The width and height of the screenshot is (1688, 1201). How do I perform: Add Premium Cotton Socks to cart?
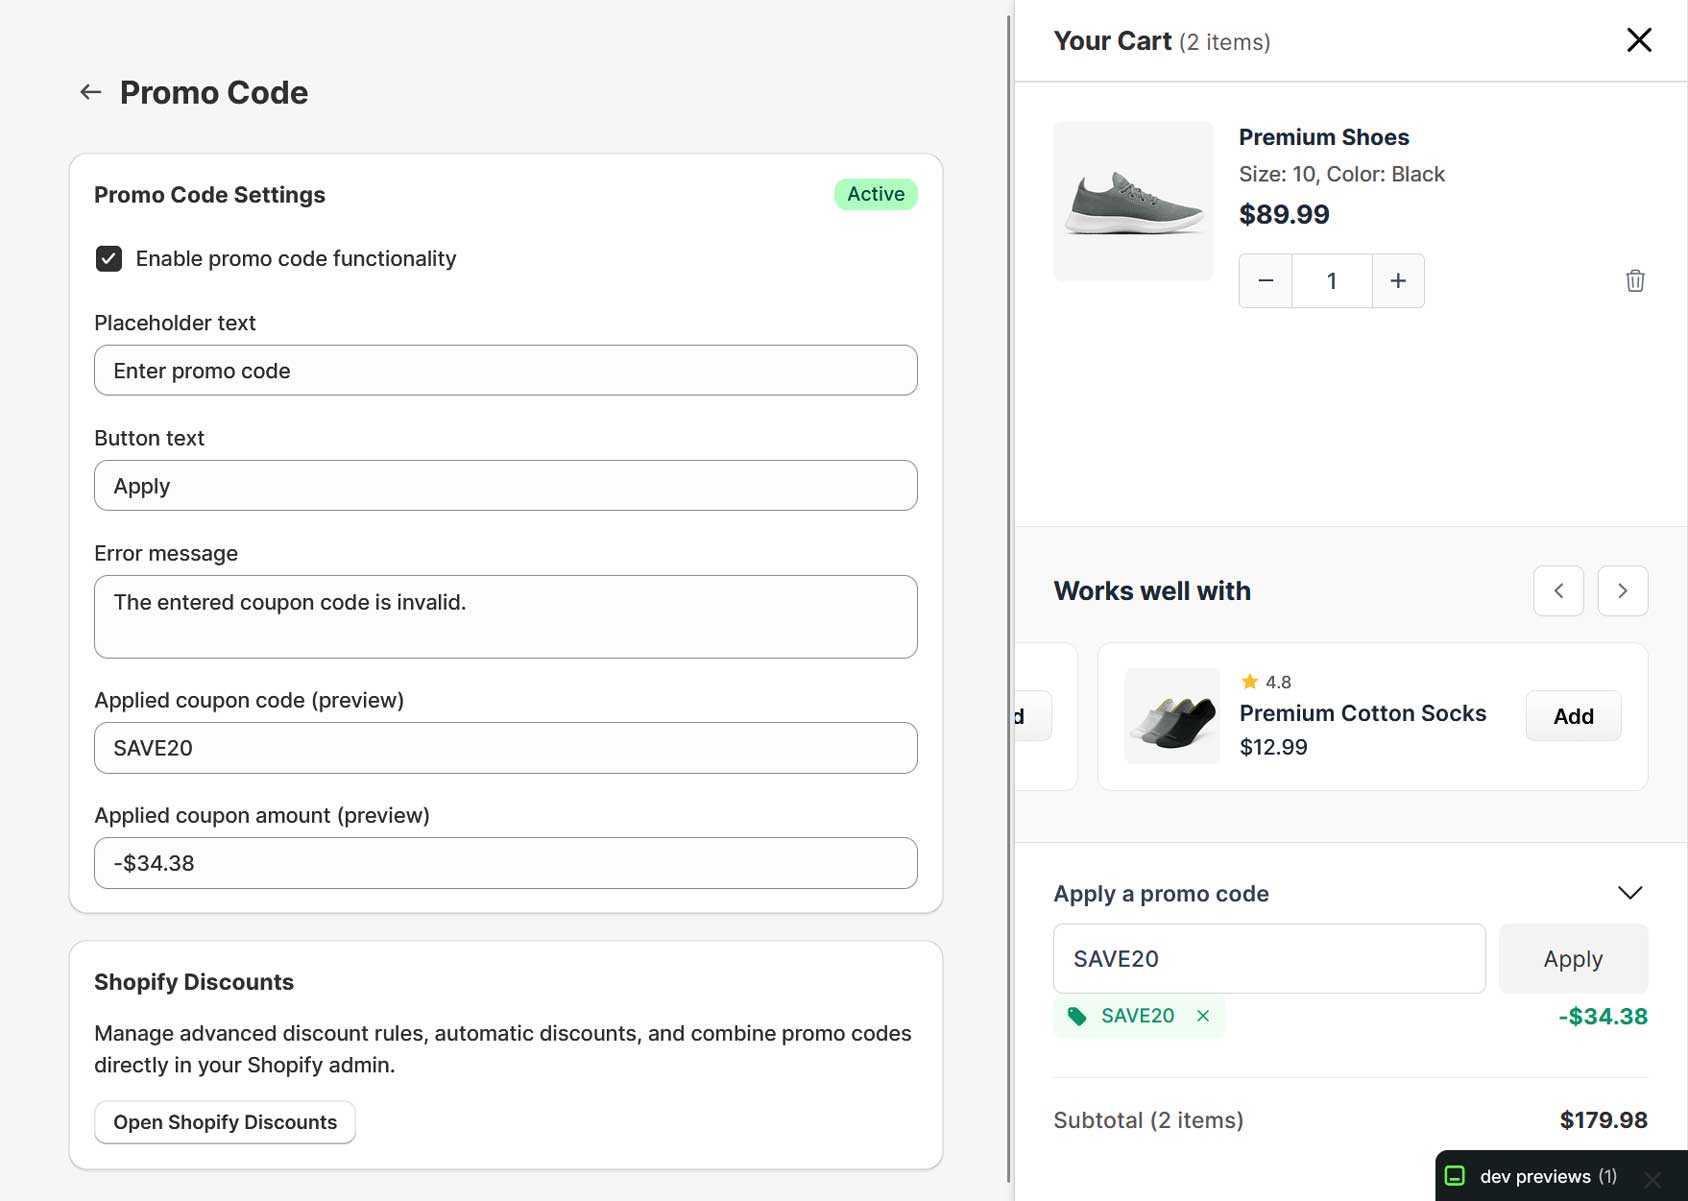click(x=1573, y=716)
